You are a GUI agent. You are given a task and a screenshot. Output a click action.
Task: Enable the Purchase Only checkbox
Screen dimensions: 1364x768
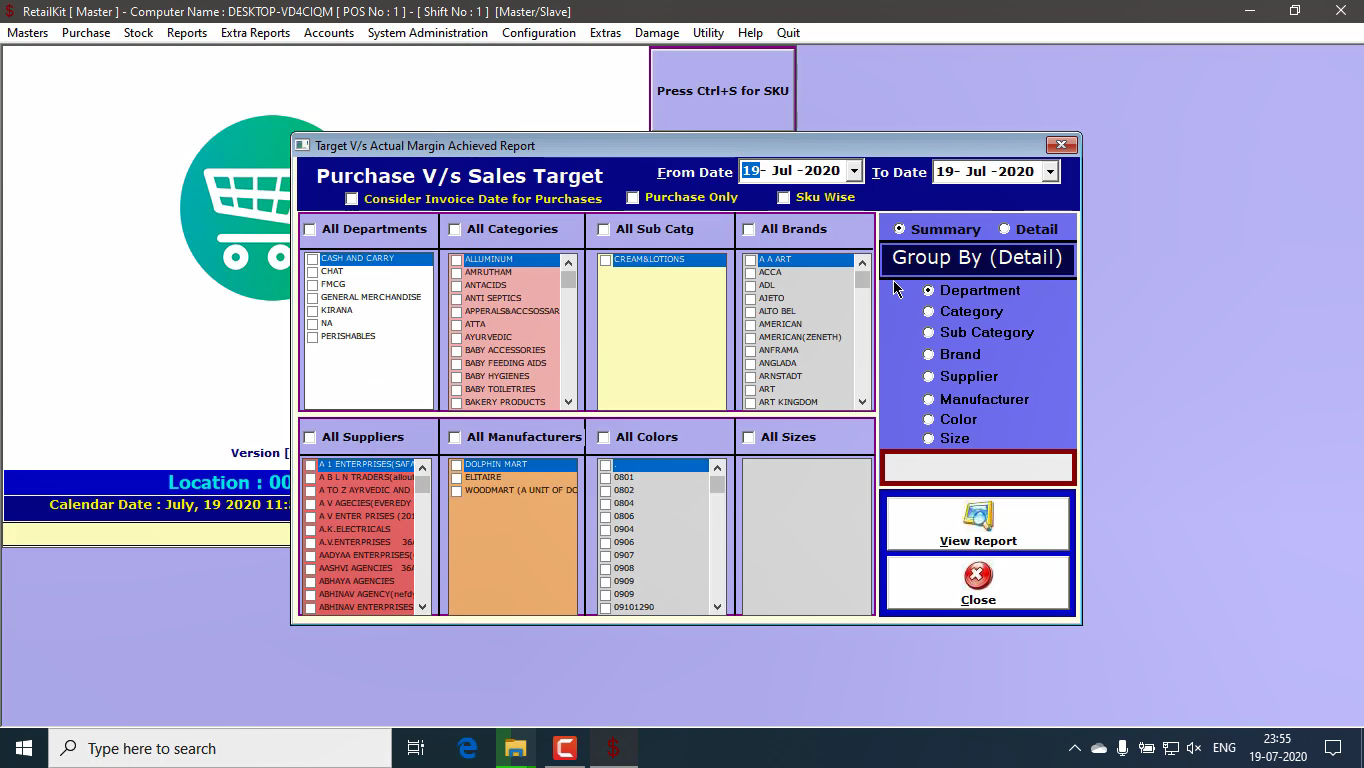click(x=633, y=198)
